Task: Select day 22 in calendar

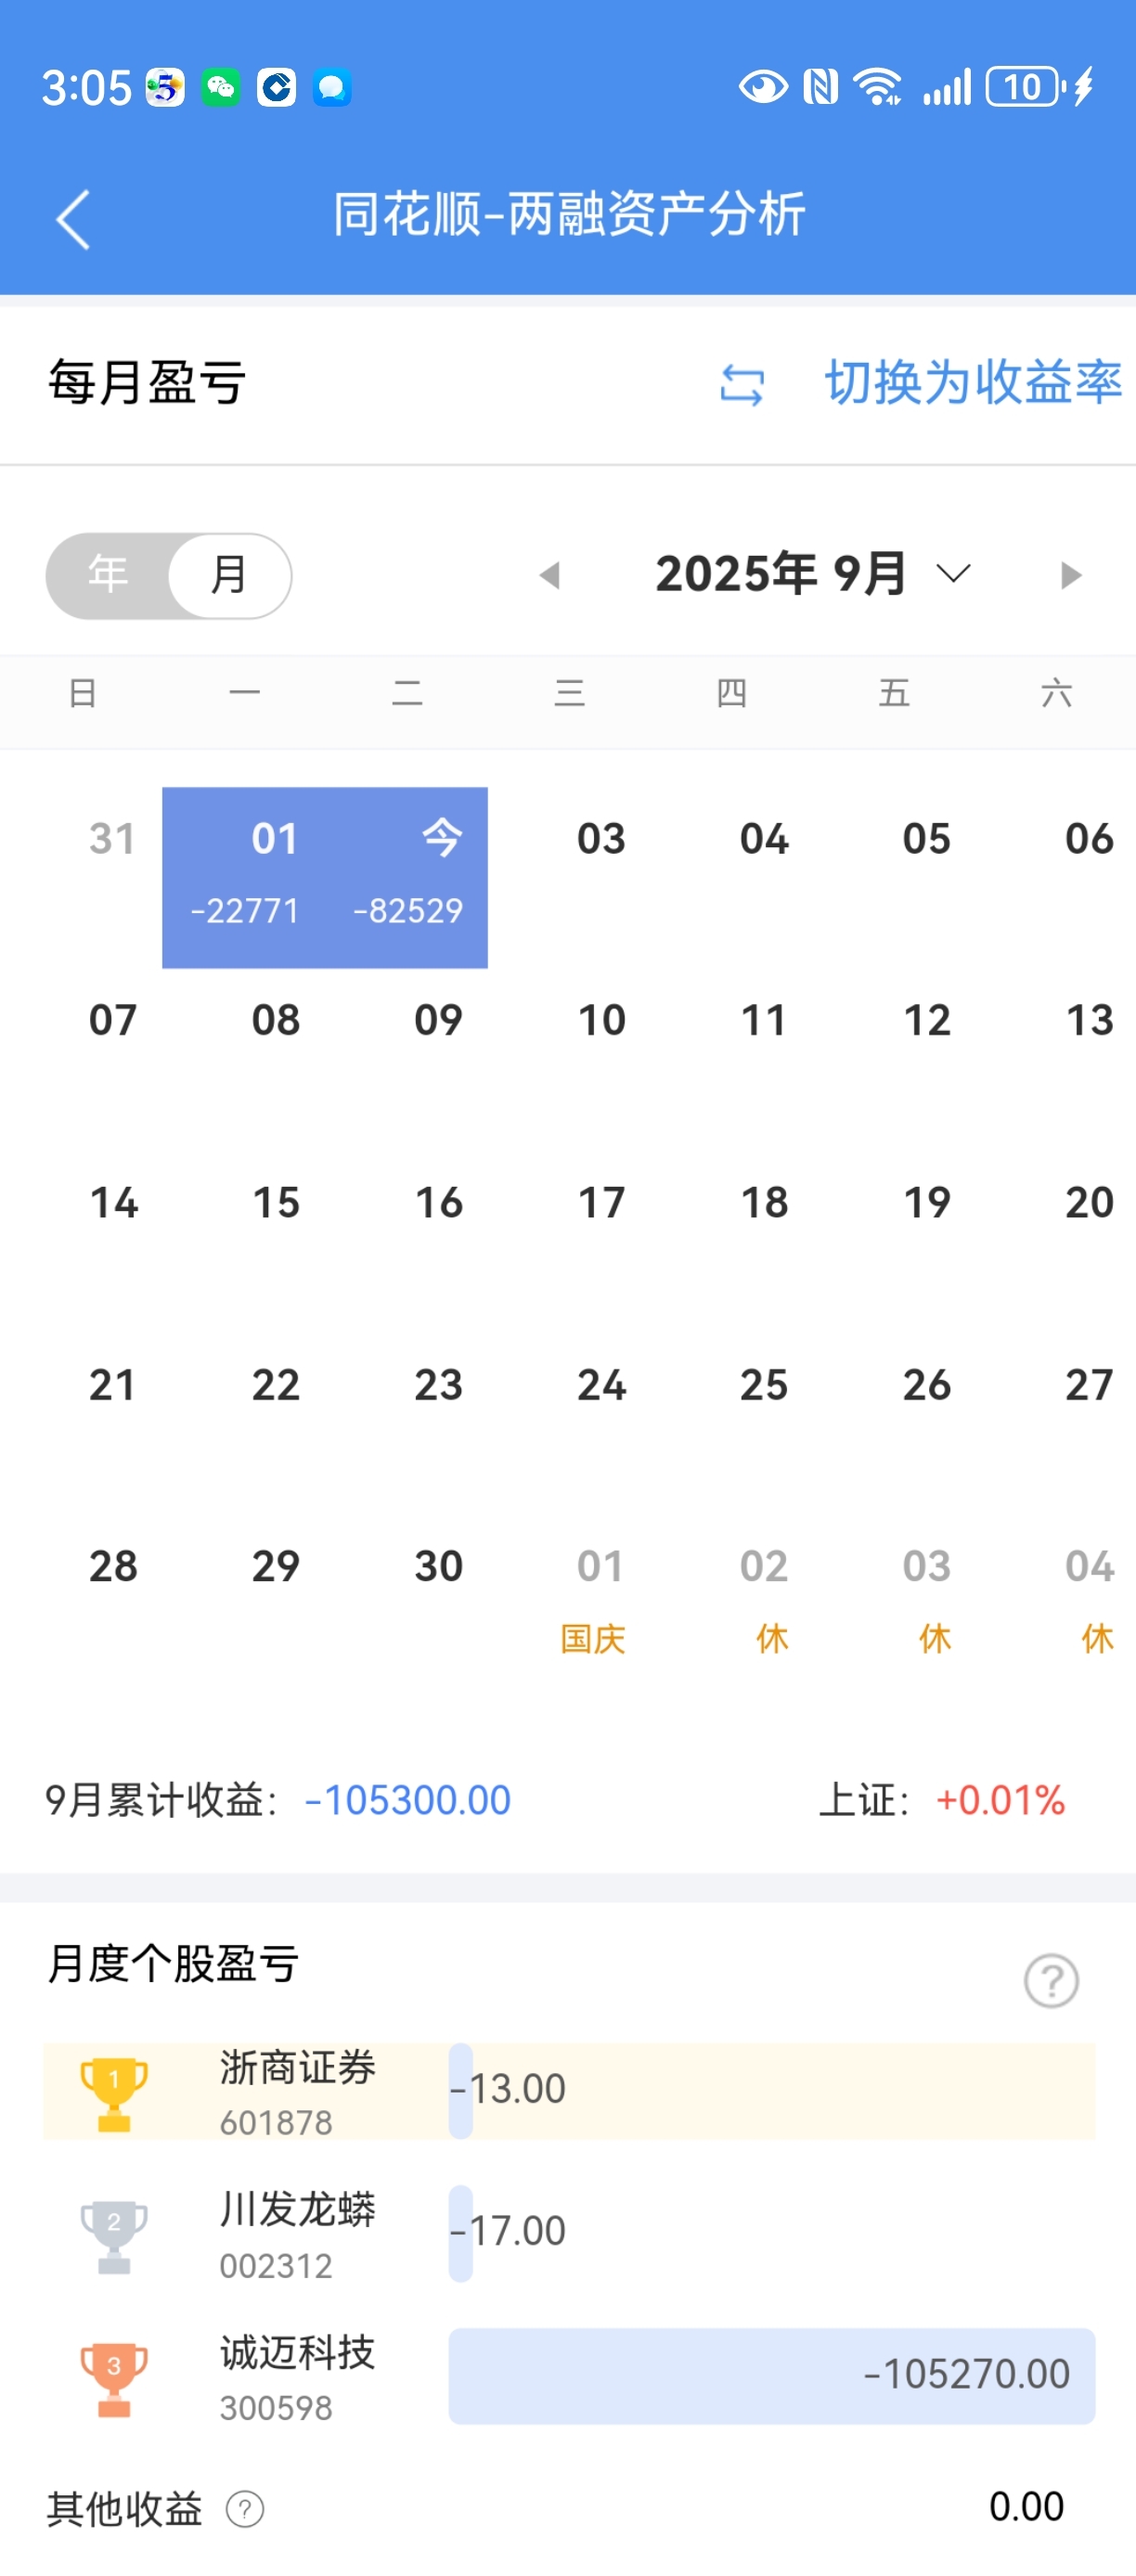Action: pos(276,1385)
